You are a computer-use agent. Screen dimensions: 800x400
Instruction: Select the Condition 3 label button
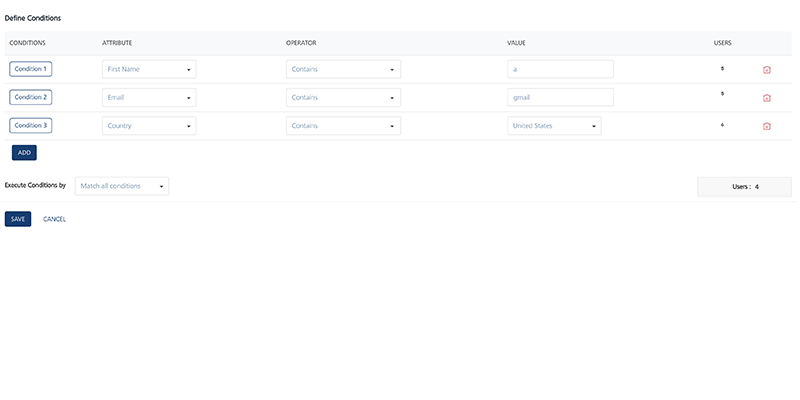pos(31,125)
